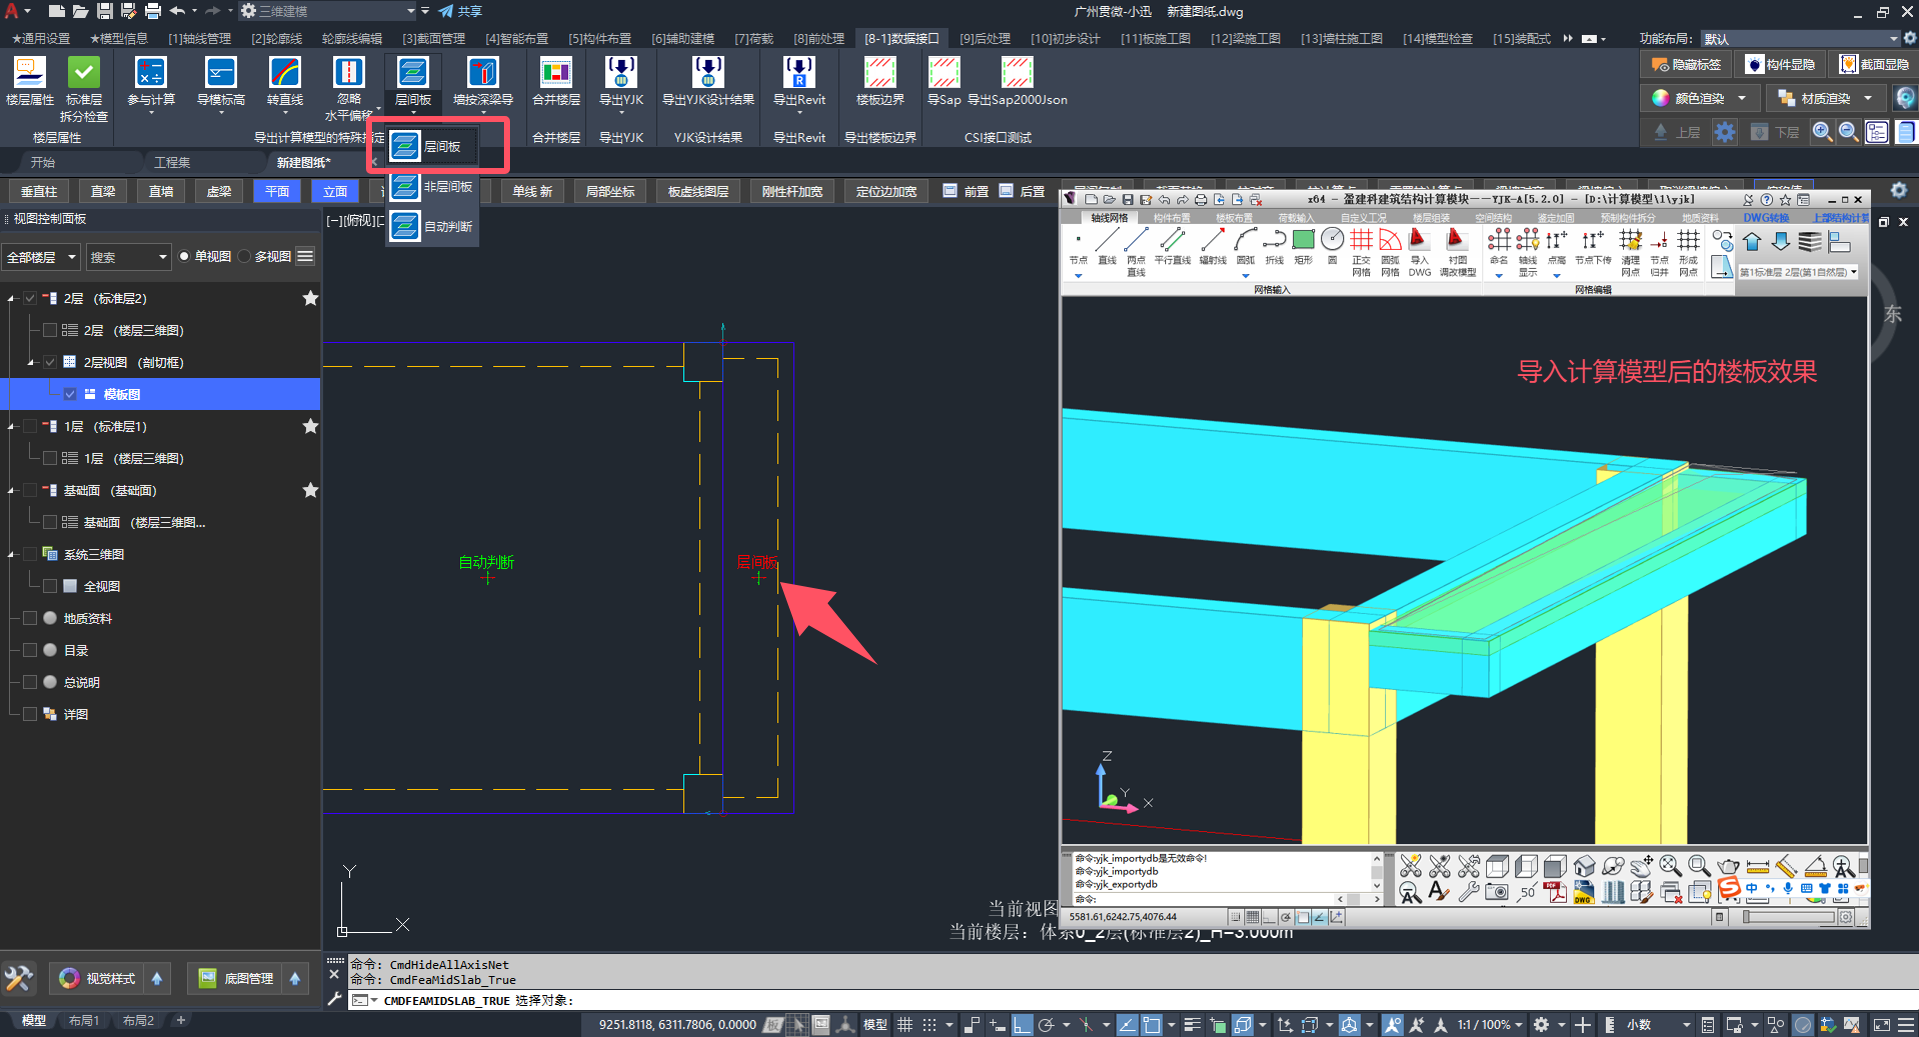Click the 局部坐标 toolbar button
This screenshot has height=1037, width=1919.
click(609, 191)
